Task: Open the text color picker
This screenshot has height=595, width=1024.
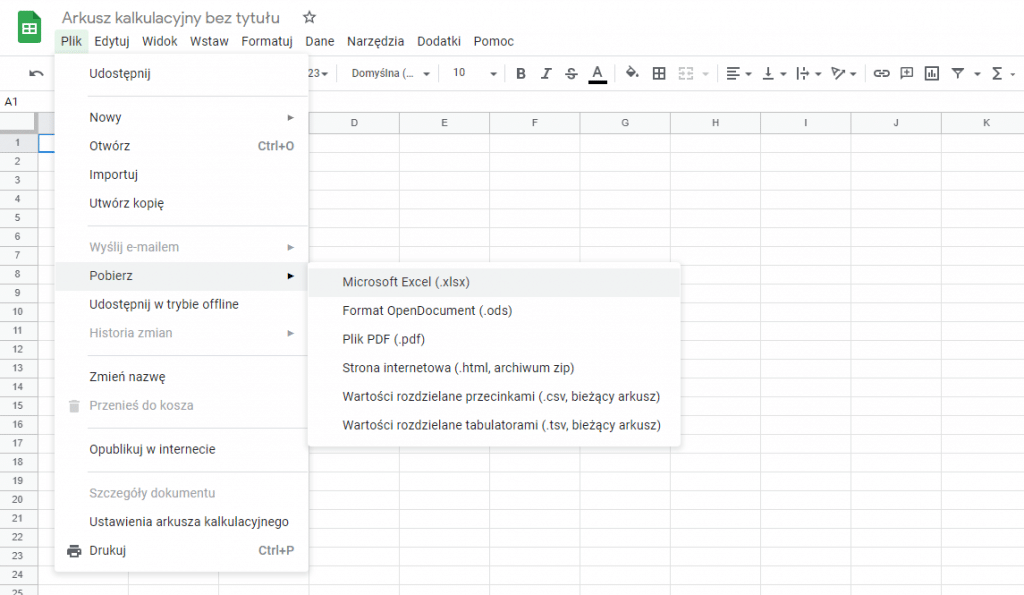Action: coord(598,74)
